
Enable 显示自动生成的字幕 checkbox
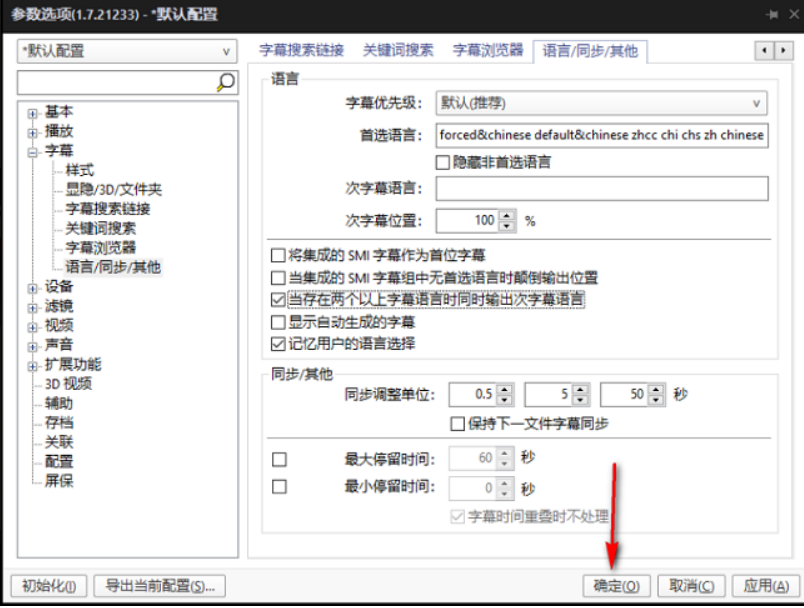point(278,322)
